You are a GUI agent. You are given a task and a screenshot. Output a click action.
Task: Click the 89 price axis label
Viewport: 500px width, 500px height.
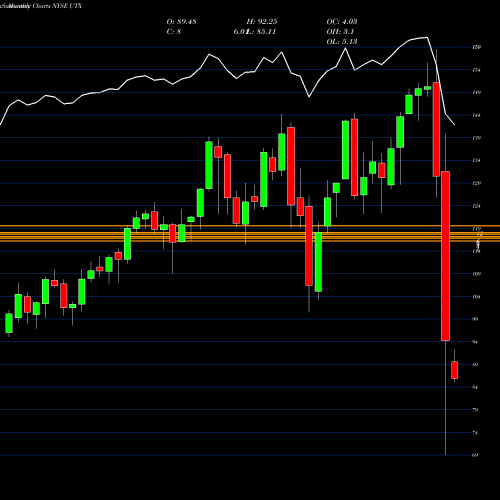tap(475, 365)
